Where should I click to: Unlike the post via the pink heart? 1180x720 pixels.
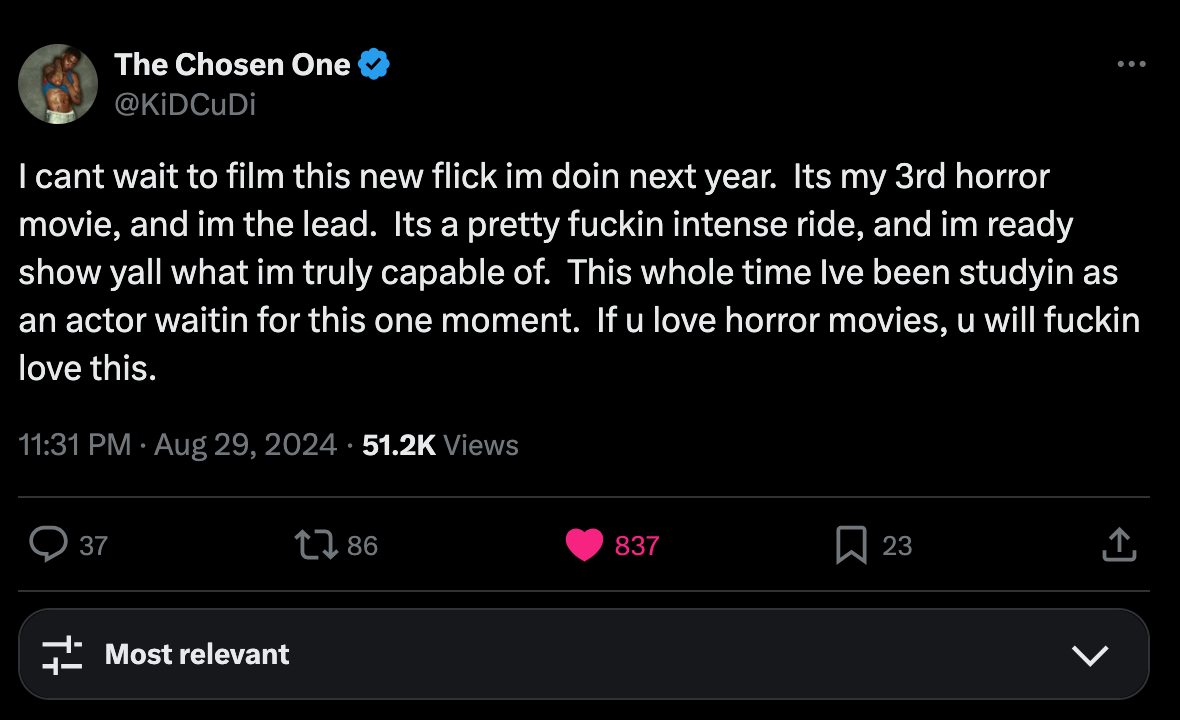point(584,545)
